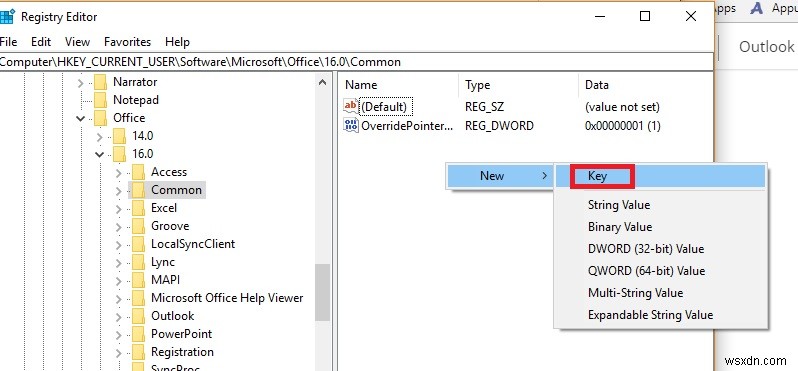Expand the Access key
This screenshot has height=371, width=798.
(x=118, y=173)
